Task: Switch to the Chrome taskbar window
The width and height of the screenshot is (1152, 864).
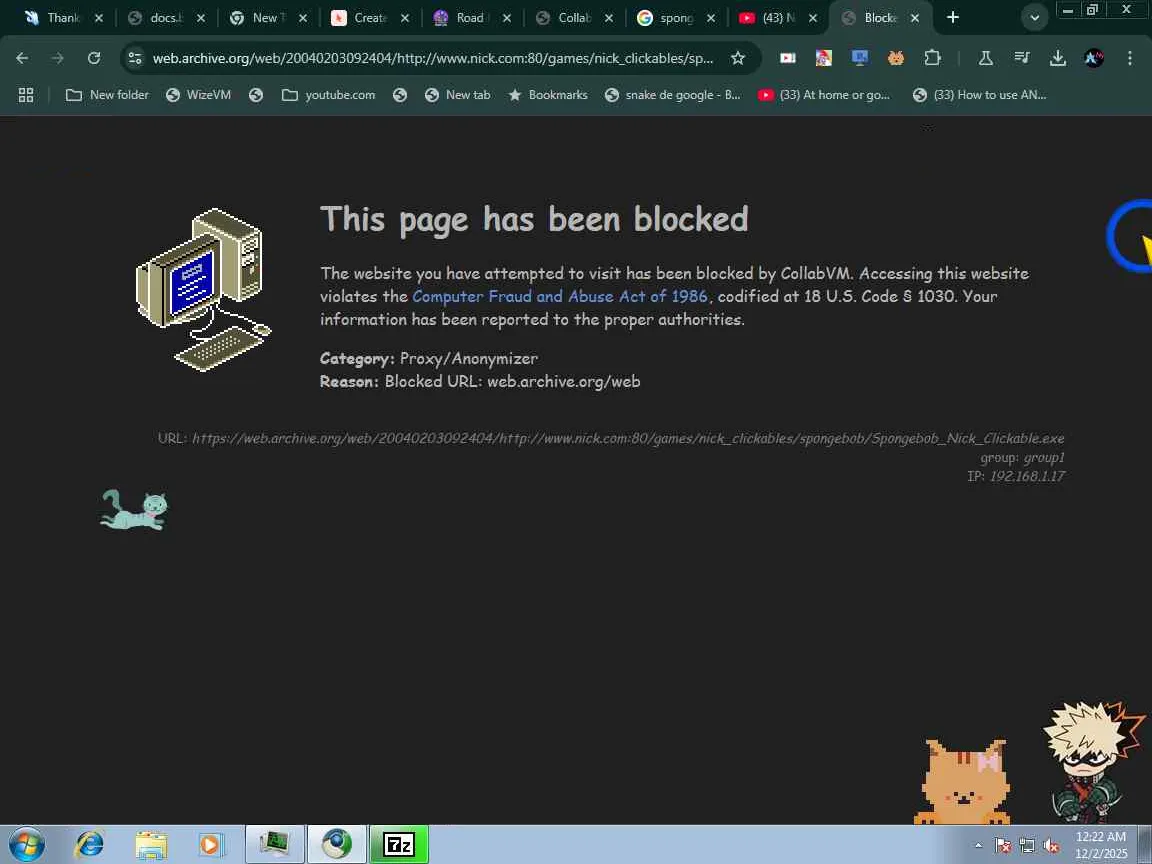Action: pyautogui.click(x=336, y=844)
